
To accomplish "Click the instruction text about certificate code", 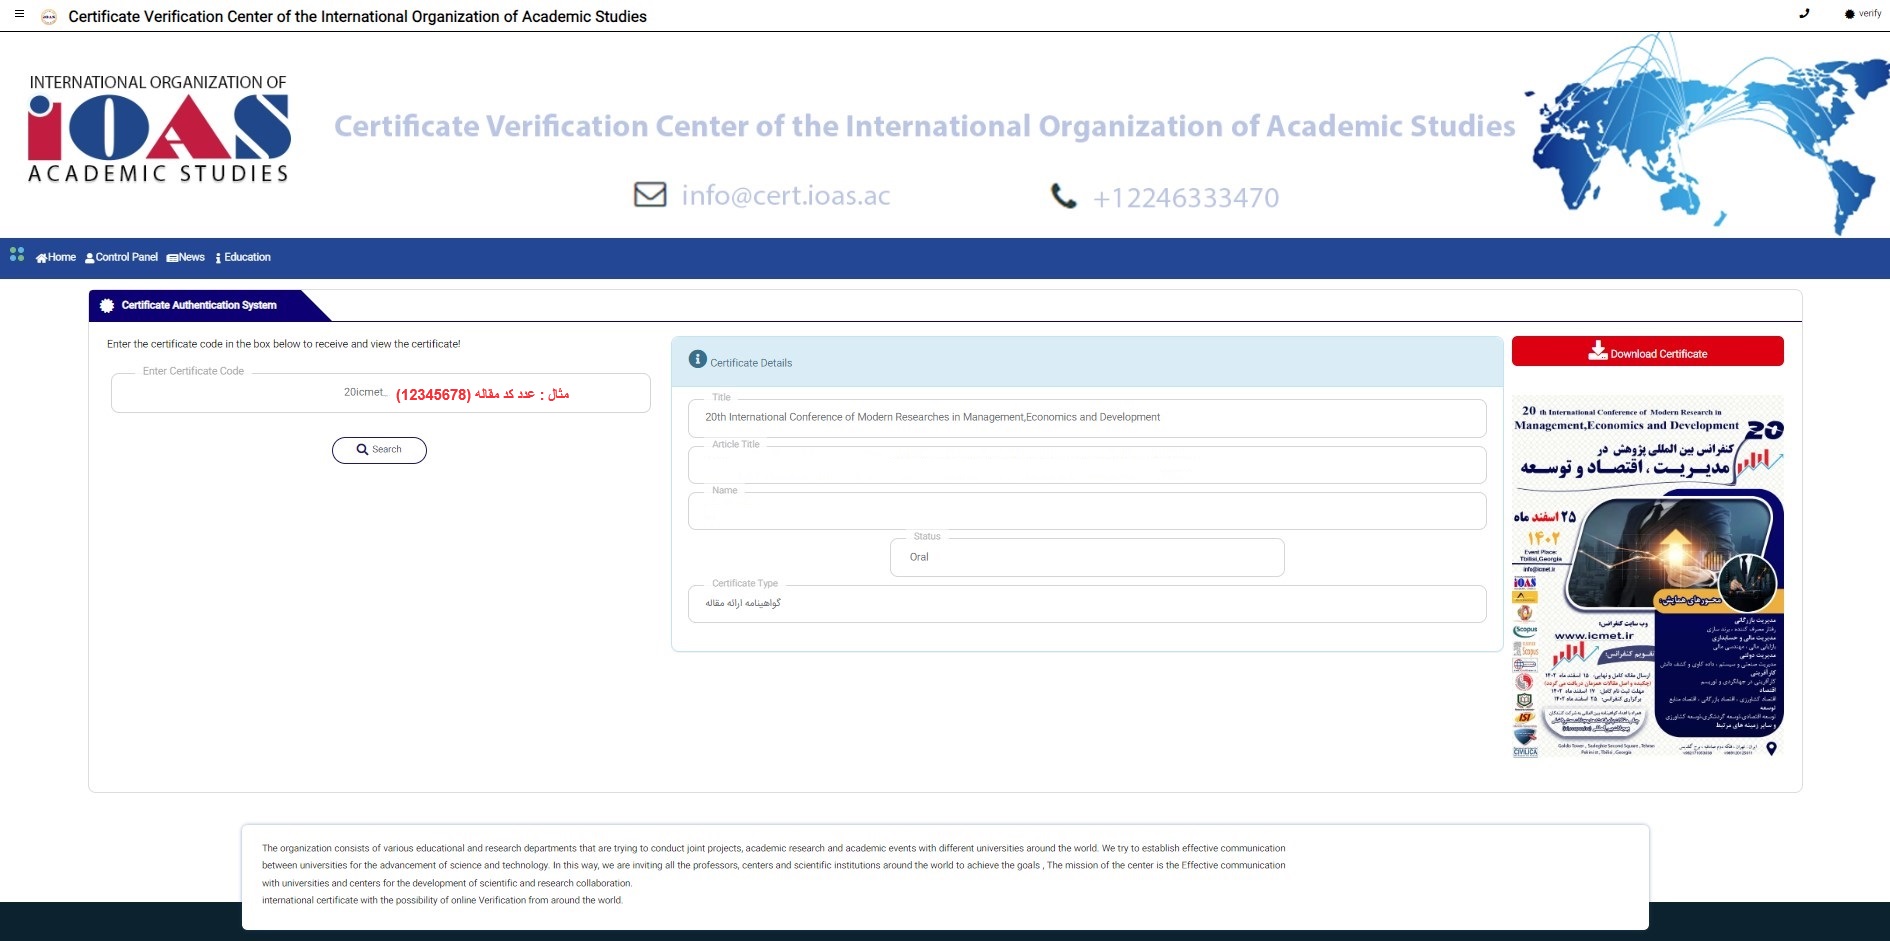I will pyautogui.click(x=284, y=344).
